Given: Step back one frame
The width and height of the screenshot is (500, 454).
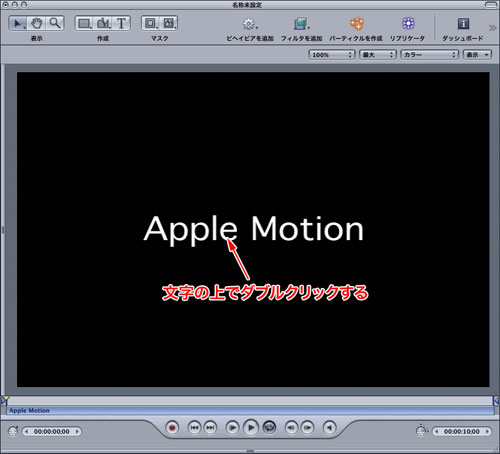Looking at the screenshot, I should (x=291, y=427).
